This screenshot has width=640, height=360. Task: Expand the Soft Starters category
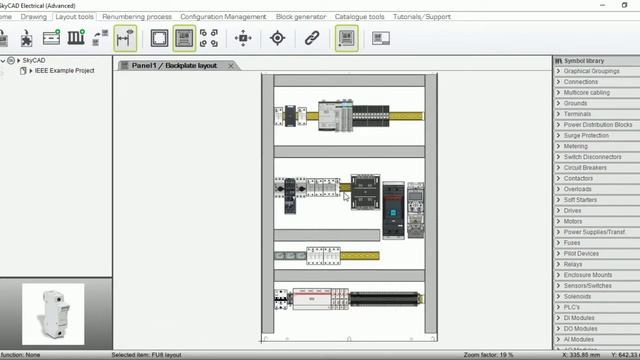558,200
